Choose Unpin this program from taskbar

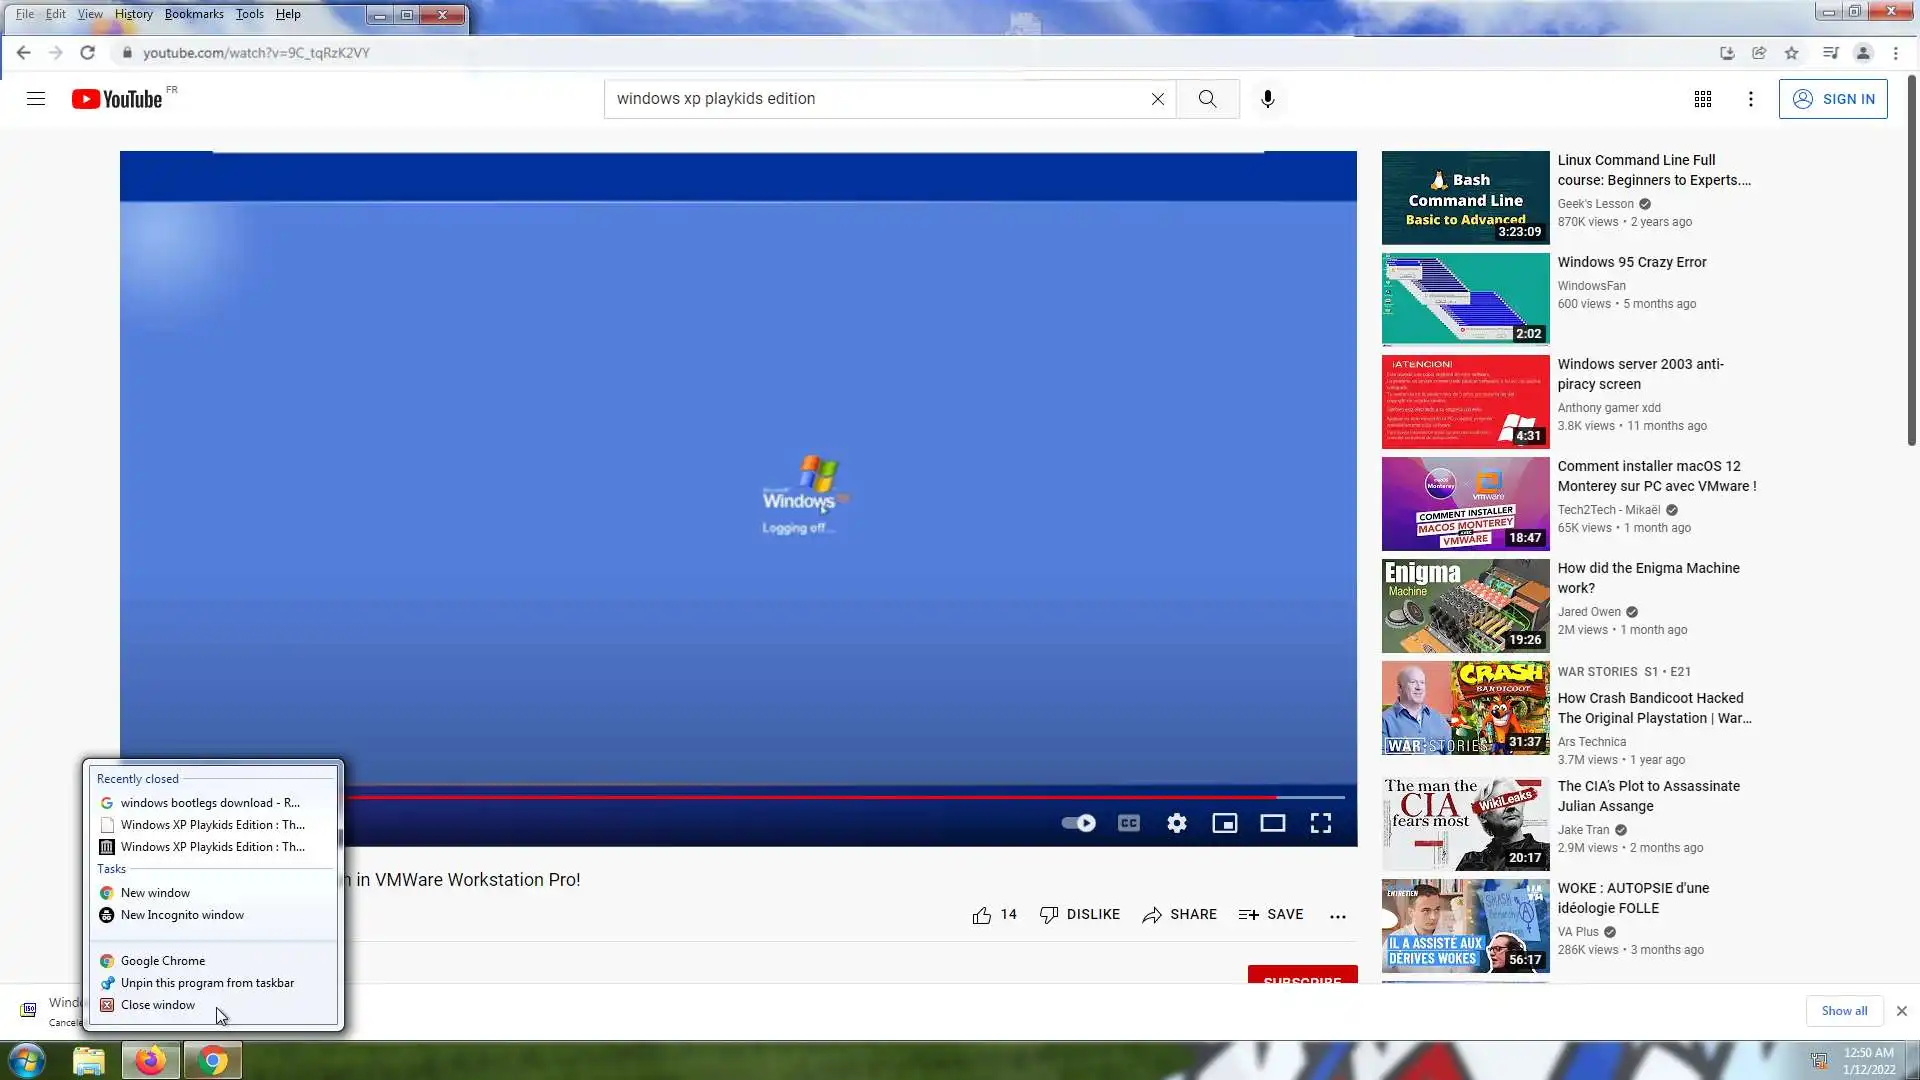coord(207,983)
